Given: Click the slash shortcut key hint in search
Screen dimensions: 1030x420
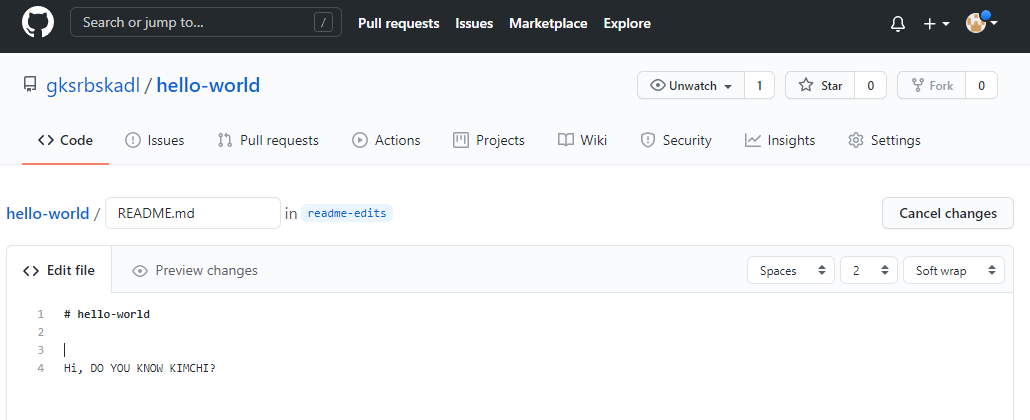Looking at the screenshot, I should click(323, 23).
